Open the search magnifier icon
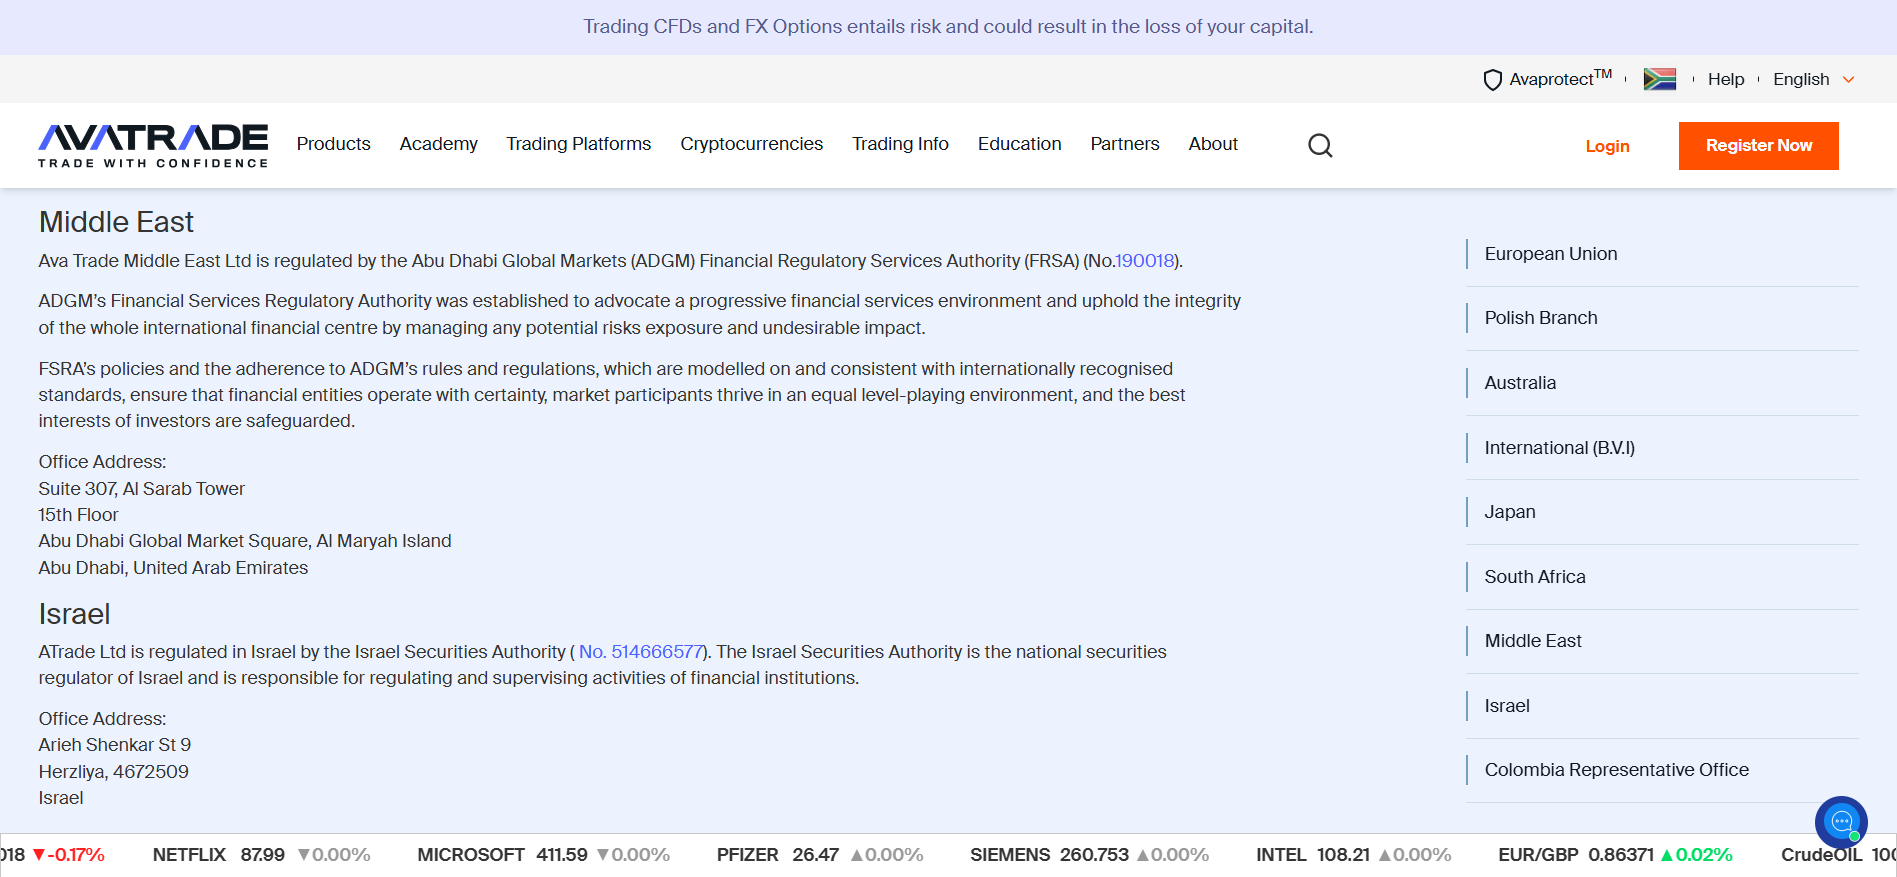 (x=1320, y=146)
